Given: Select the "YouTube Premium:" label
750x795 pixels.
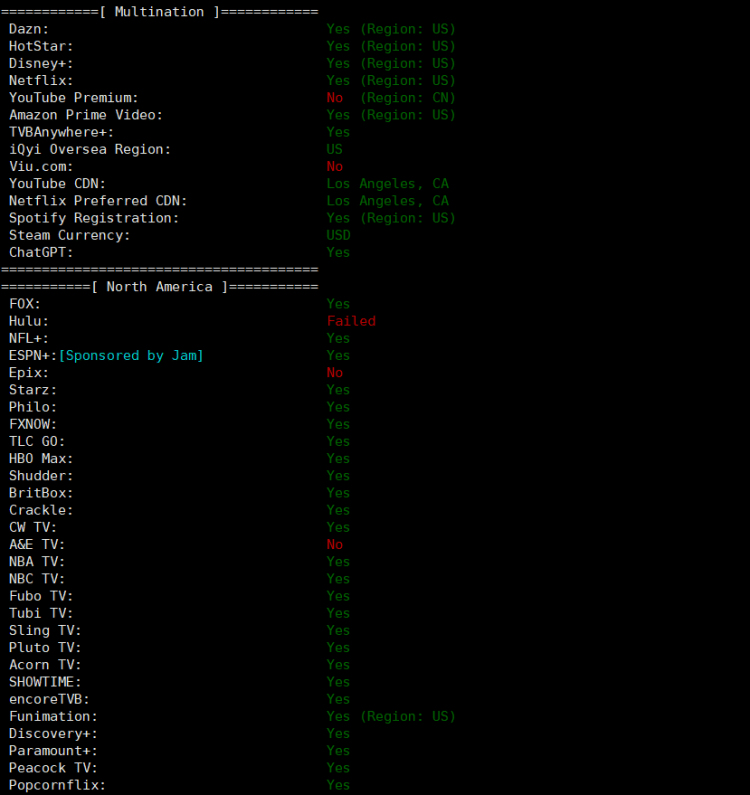Looking at the screenshot, I should pos(74,98).
